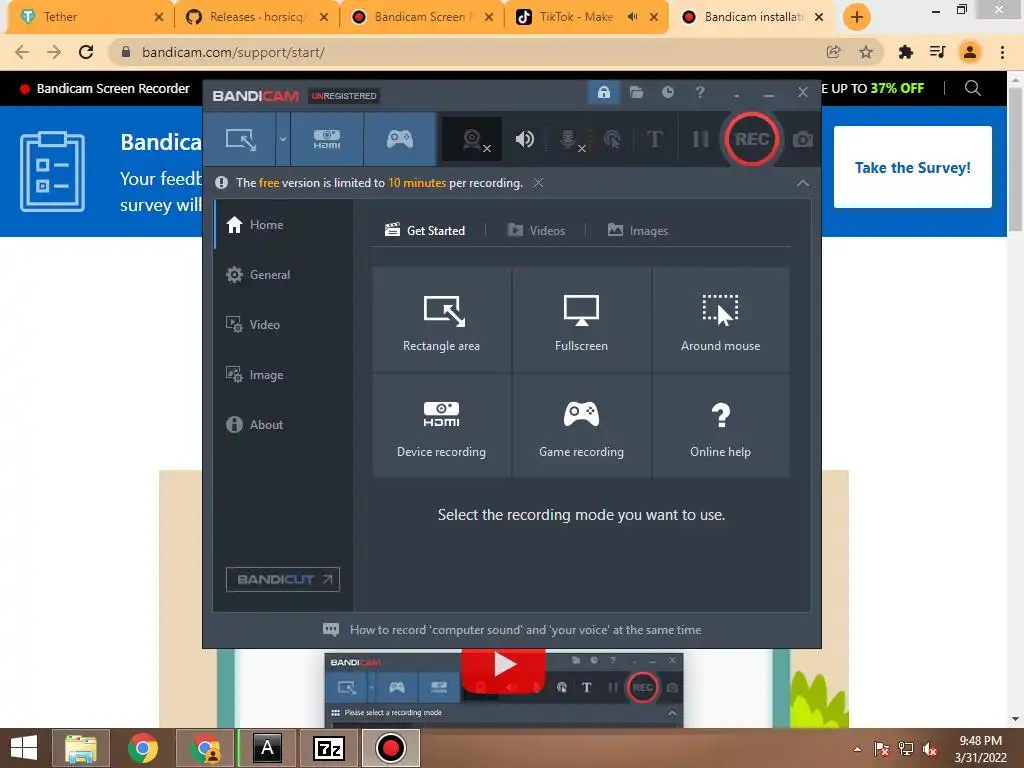Toggle webcam overlay icon

pos(473,139)
